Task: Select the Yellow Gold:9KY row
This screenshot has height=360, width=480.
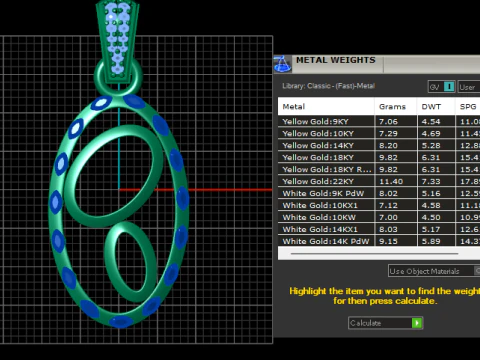Action: click(379, 121)
